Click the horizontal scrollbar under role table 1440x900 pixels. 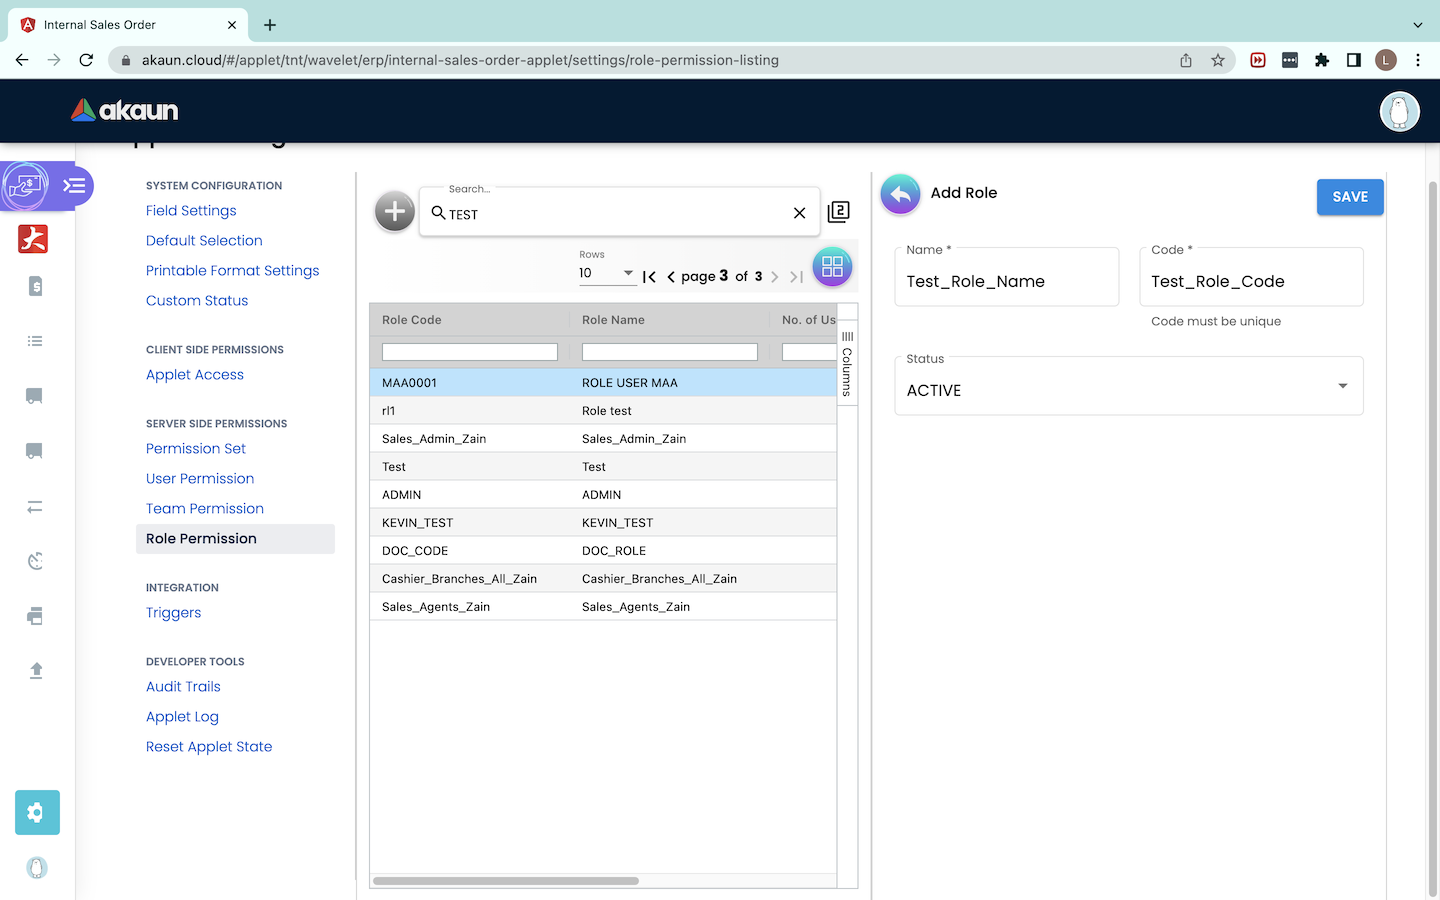click(x=506, y=881)
